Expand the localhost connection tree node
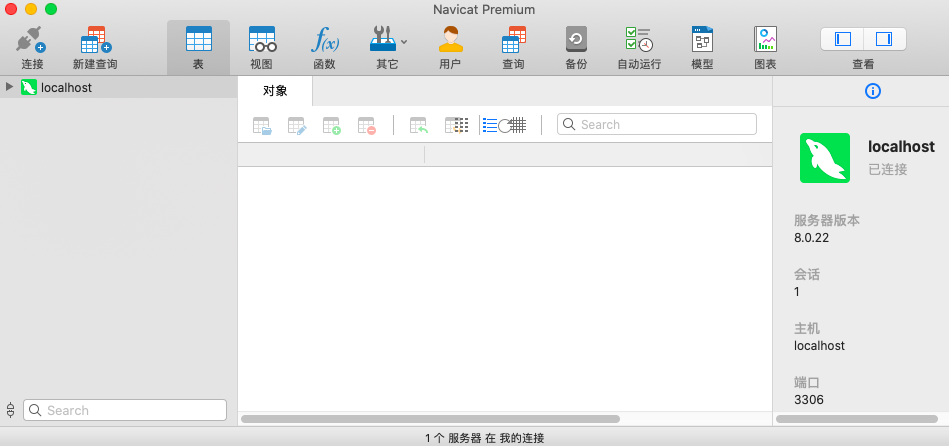Image resolution: width=949 pixels, height=446 pixels. coord(10,87)
